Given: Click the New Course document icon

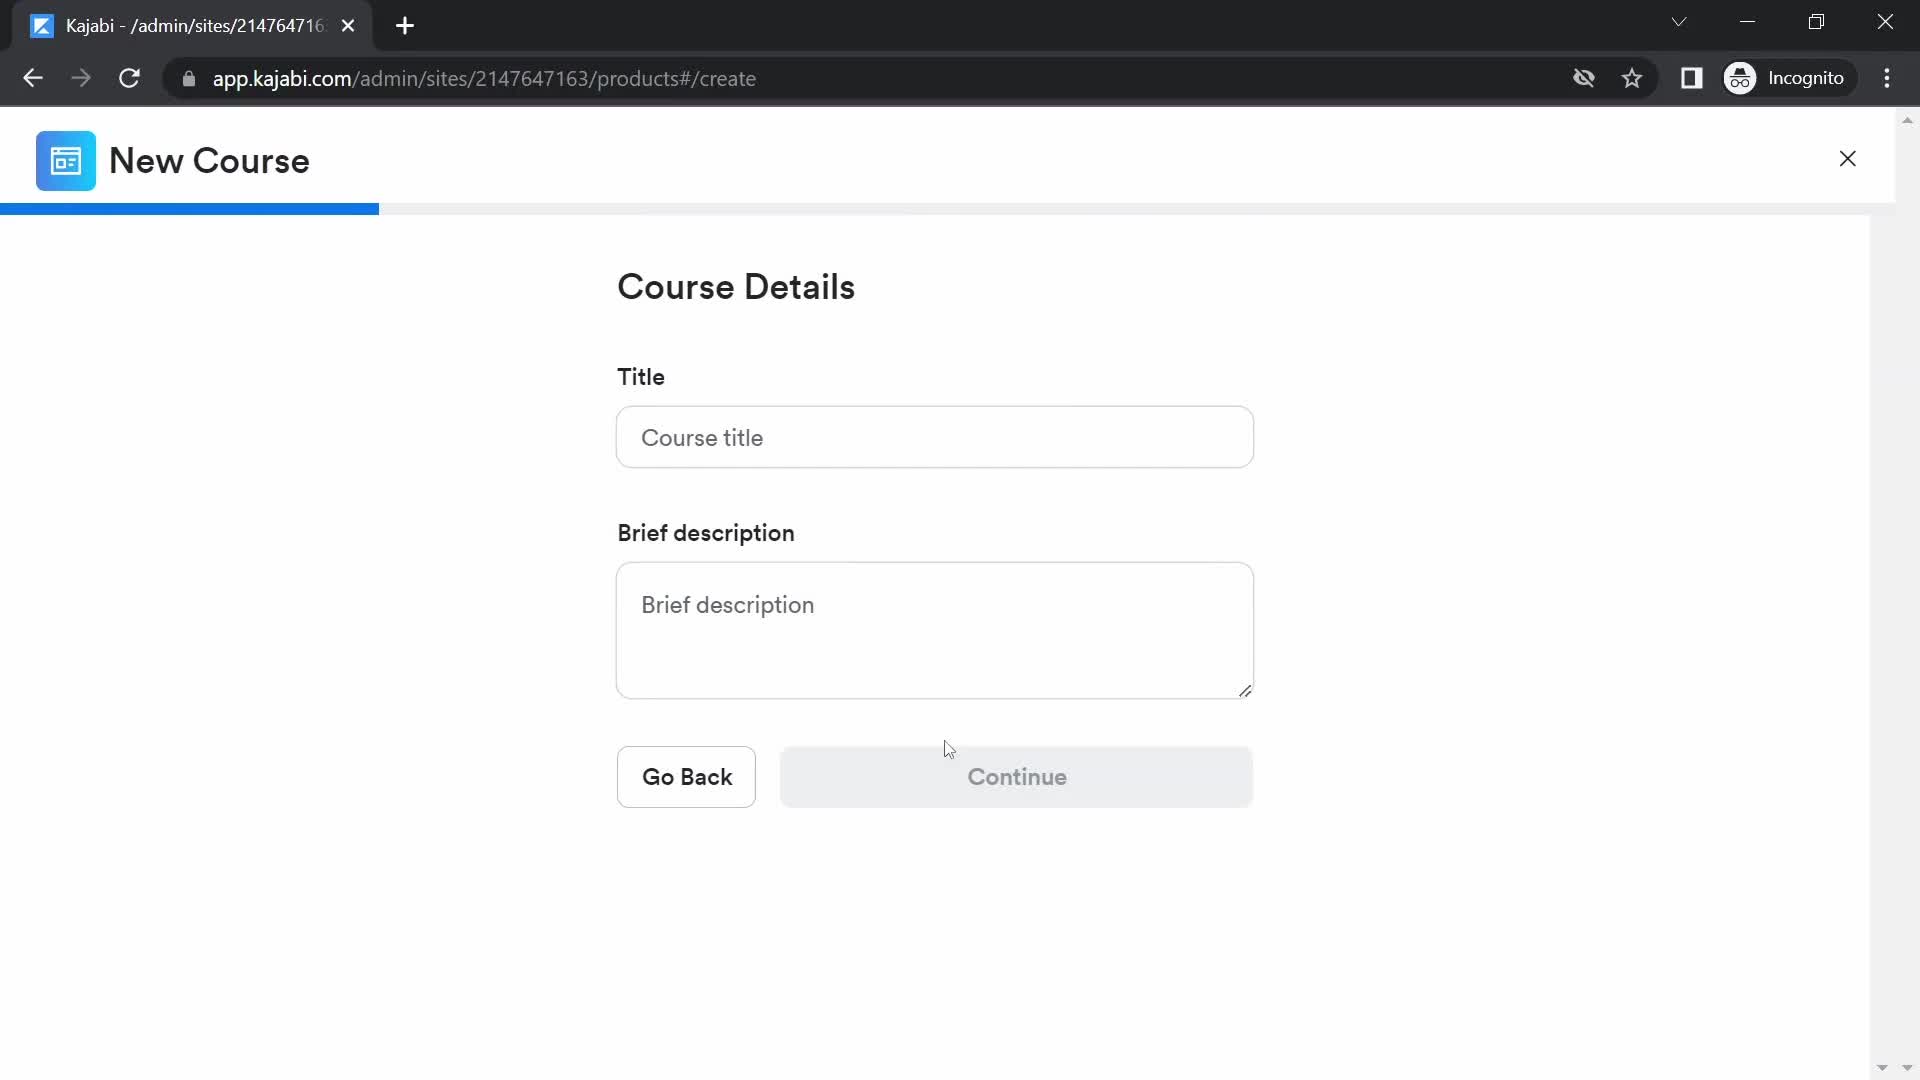Looking at the screenshot, I should pos(66,161).
